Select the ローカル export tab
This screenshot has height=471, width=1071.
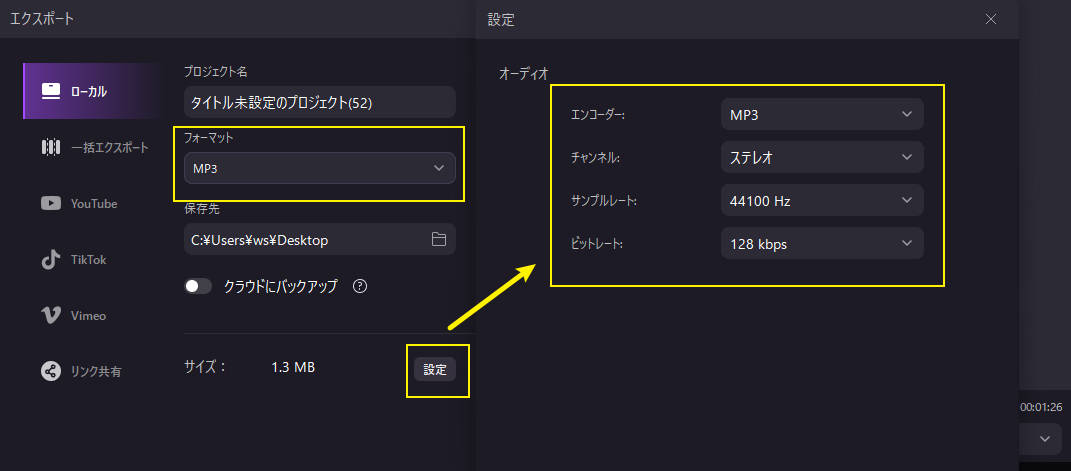point(92,91)
